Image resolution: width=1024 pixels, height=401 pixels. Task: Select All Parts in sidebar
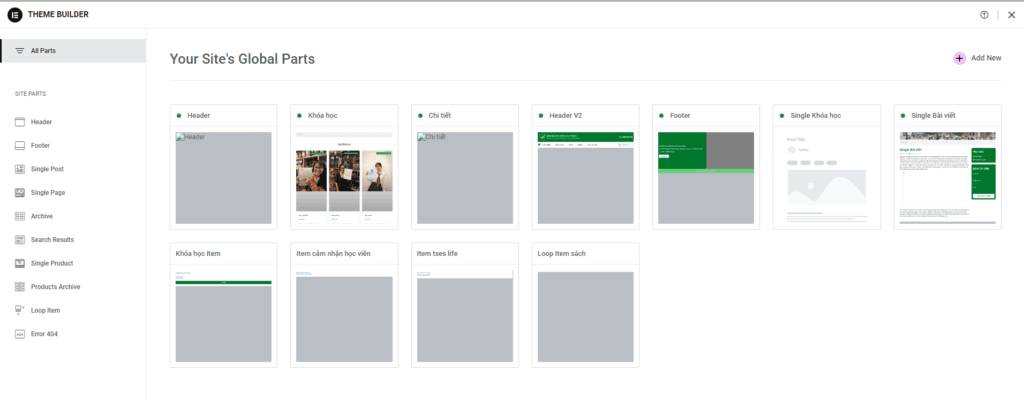click(x=73, y=51)
